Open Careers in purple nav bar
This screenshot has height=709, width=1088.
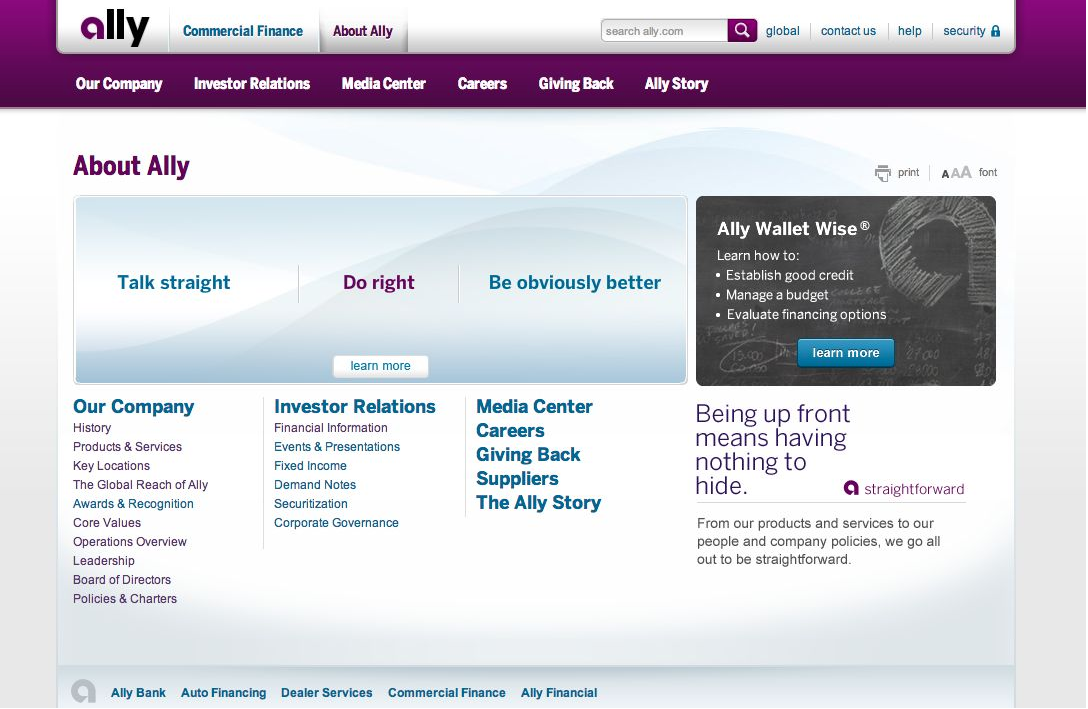pos(482,84)
